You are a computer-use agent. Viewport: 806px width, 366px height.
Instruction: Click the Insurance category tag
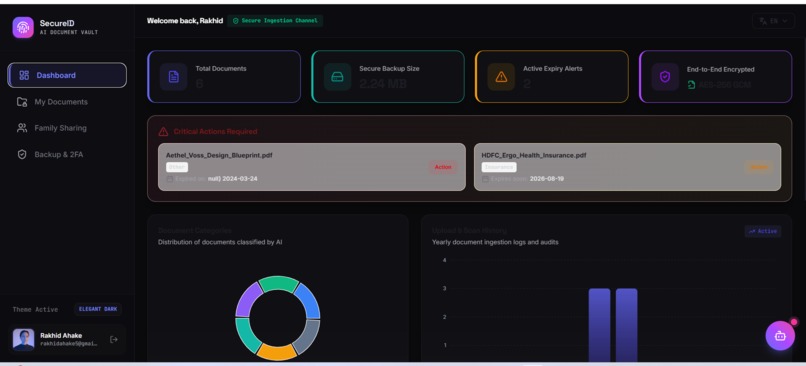point(499,167)
